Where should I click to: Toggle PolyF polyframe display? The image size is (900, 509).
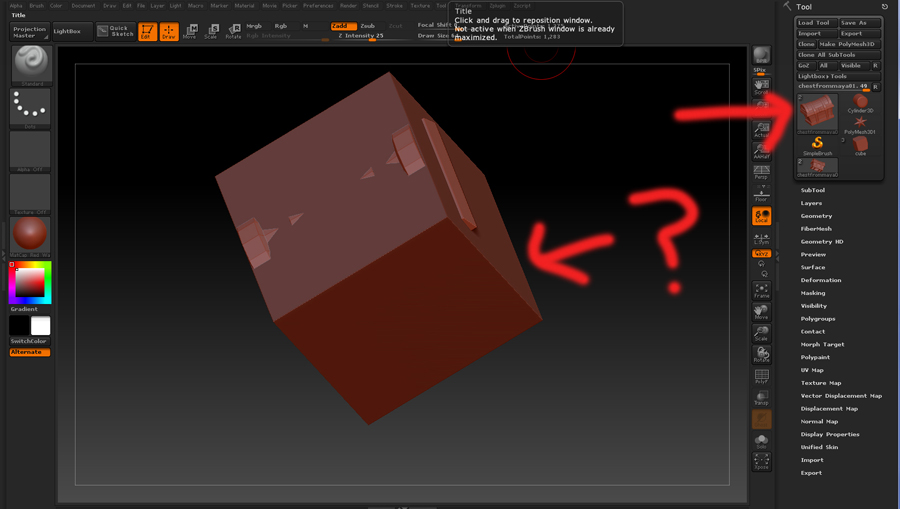[762, 376]
